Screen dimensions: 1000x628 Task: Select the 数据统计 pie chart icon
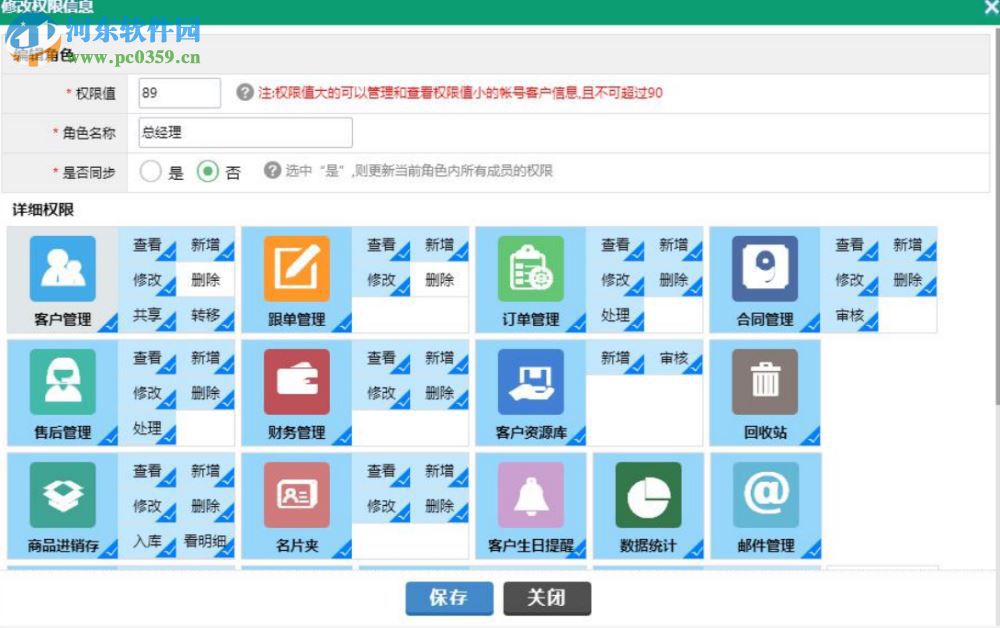click(648, 495)
